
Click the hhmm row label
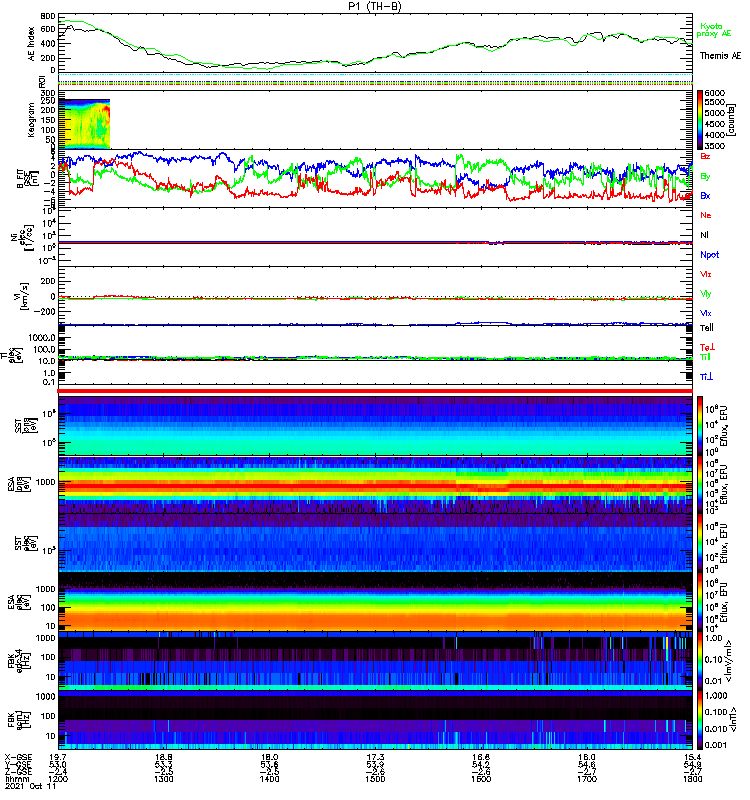[x=17, y=779]
